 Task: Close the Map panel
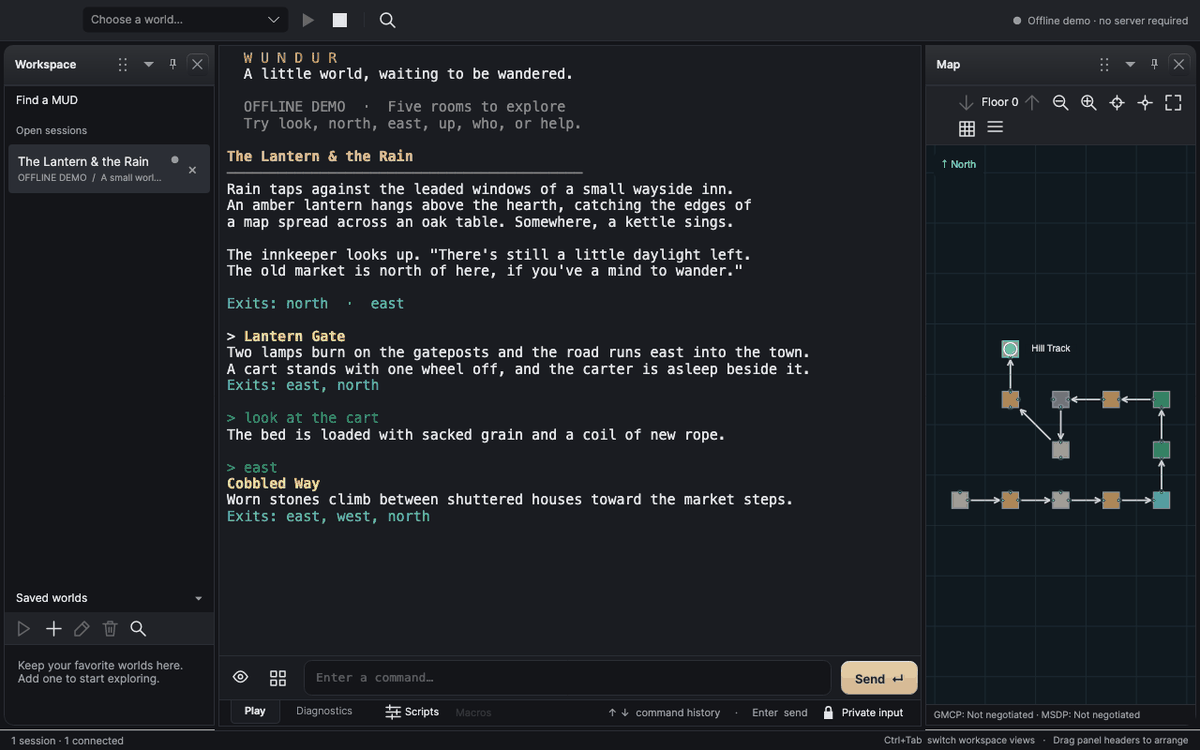(x=1178, y=64)
